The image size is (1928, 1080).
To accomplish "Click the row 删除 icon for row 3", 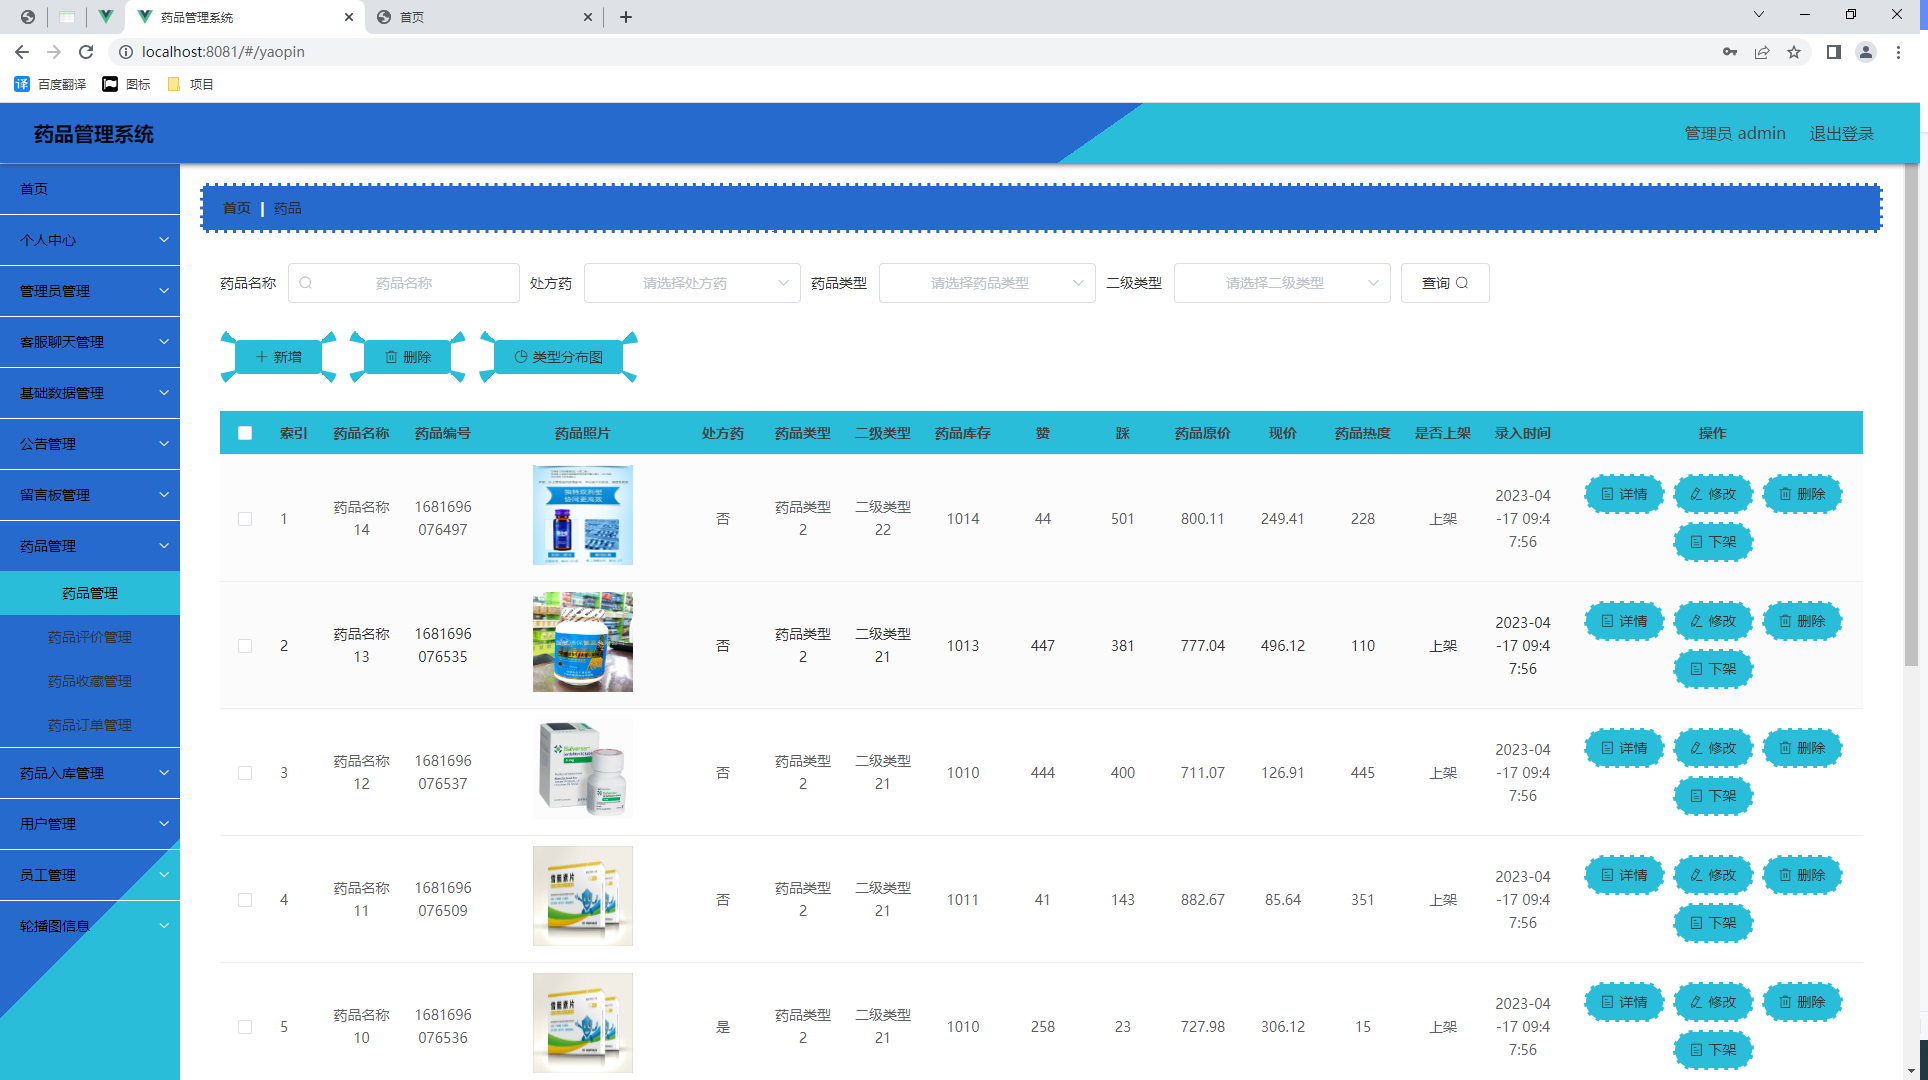I will (x=1784, y=747).
